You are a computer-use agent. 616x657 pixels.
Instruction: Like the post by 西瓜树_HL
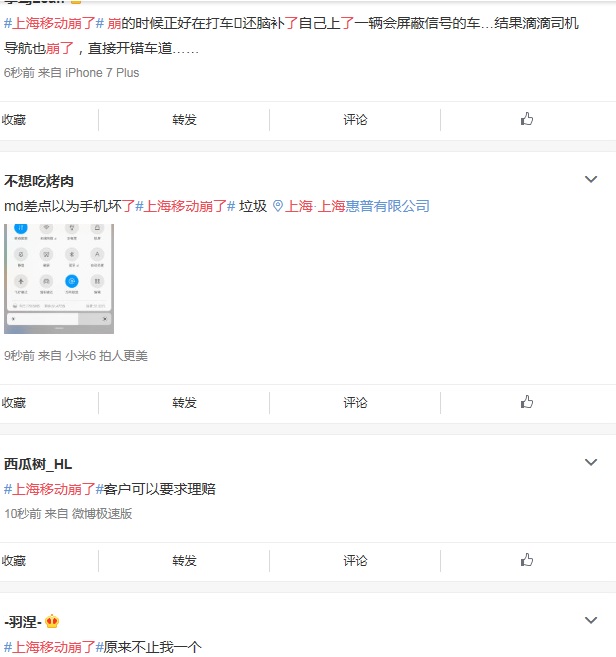point(527,560)
